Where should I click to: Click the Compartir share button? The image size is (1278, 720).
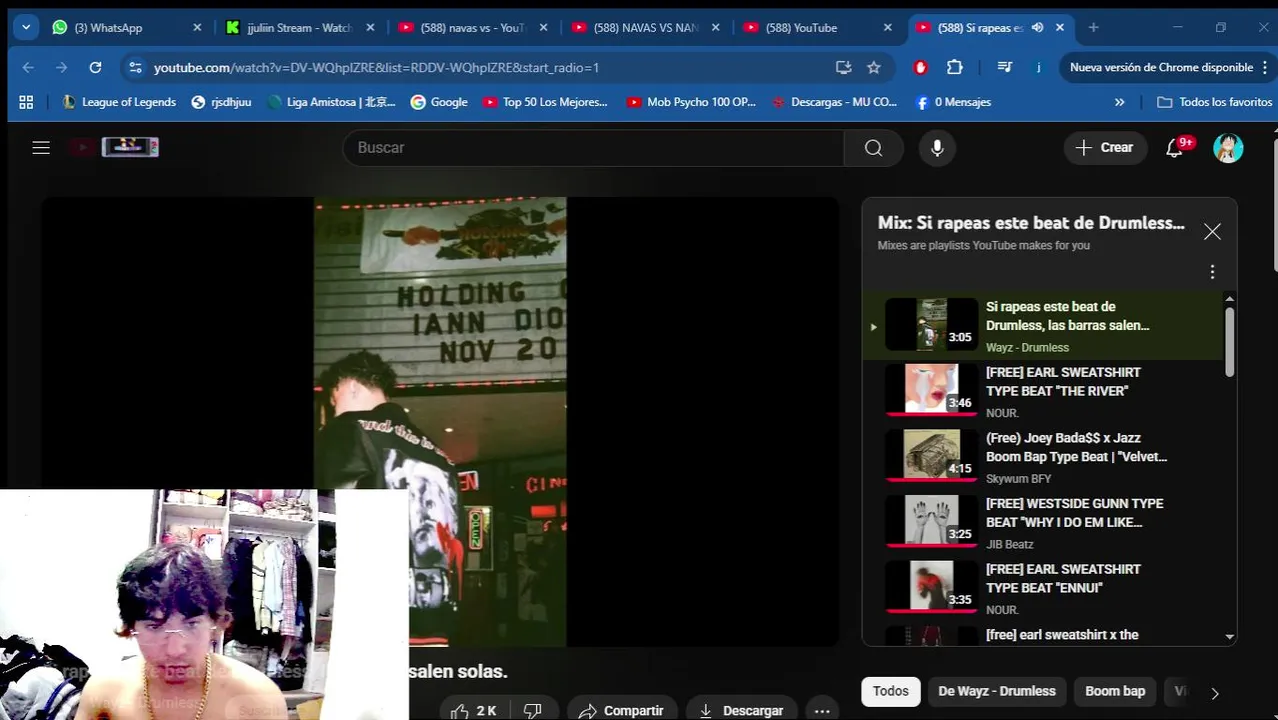[x=621, y=711]
